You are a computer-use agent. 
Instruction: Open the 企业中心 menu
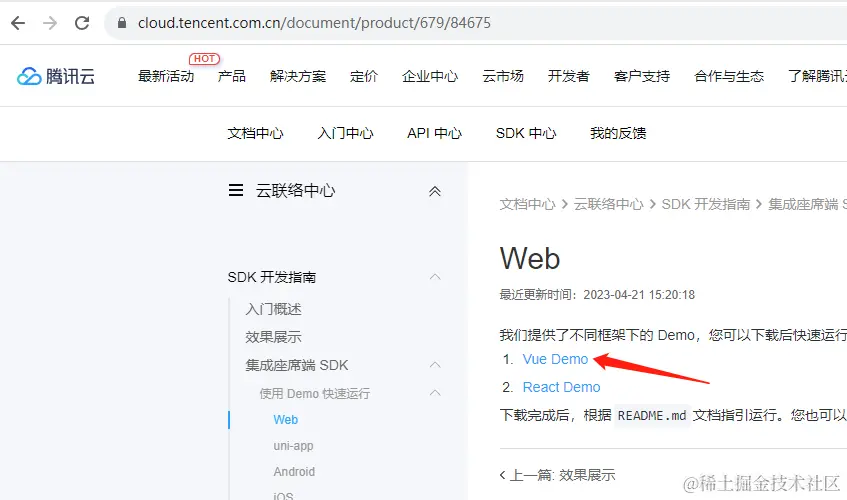430,76
